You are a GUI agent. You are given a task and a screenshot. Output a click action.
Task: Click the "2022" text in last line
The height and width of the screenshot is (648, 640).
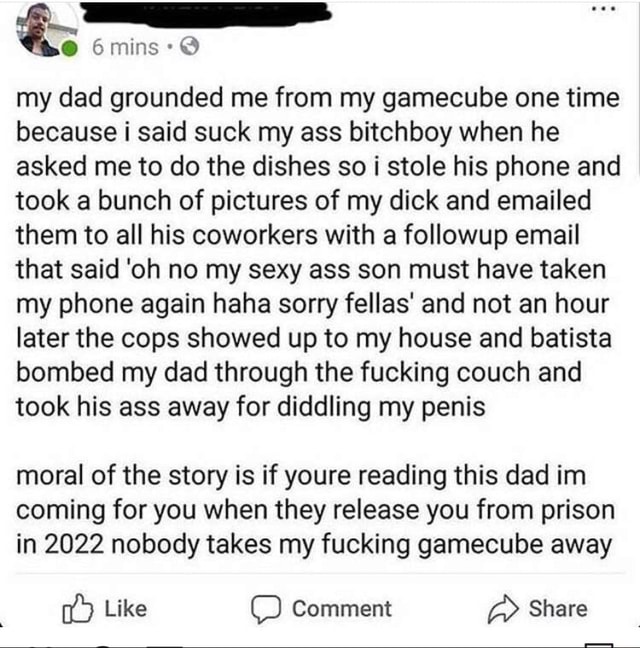74,544
